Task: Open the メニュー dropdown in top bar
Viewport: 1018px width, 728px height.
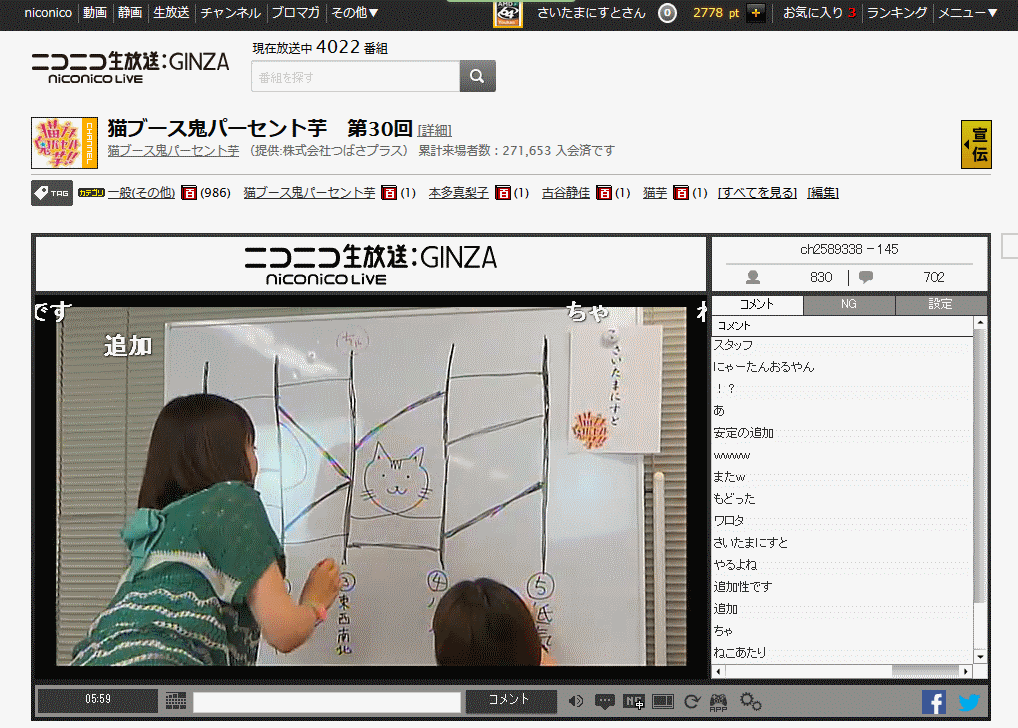Action: 967,13
